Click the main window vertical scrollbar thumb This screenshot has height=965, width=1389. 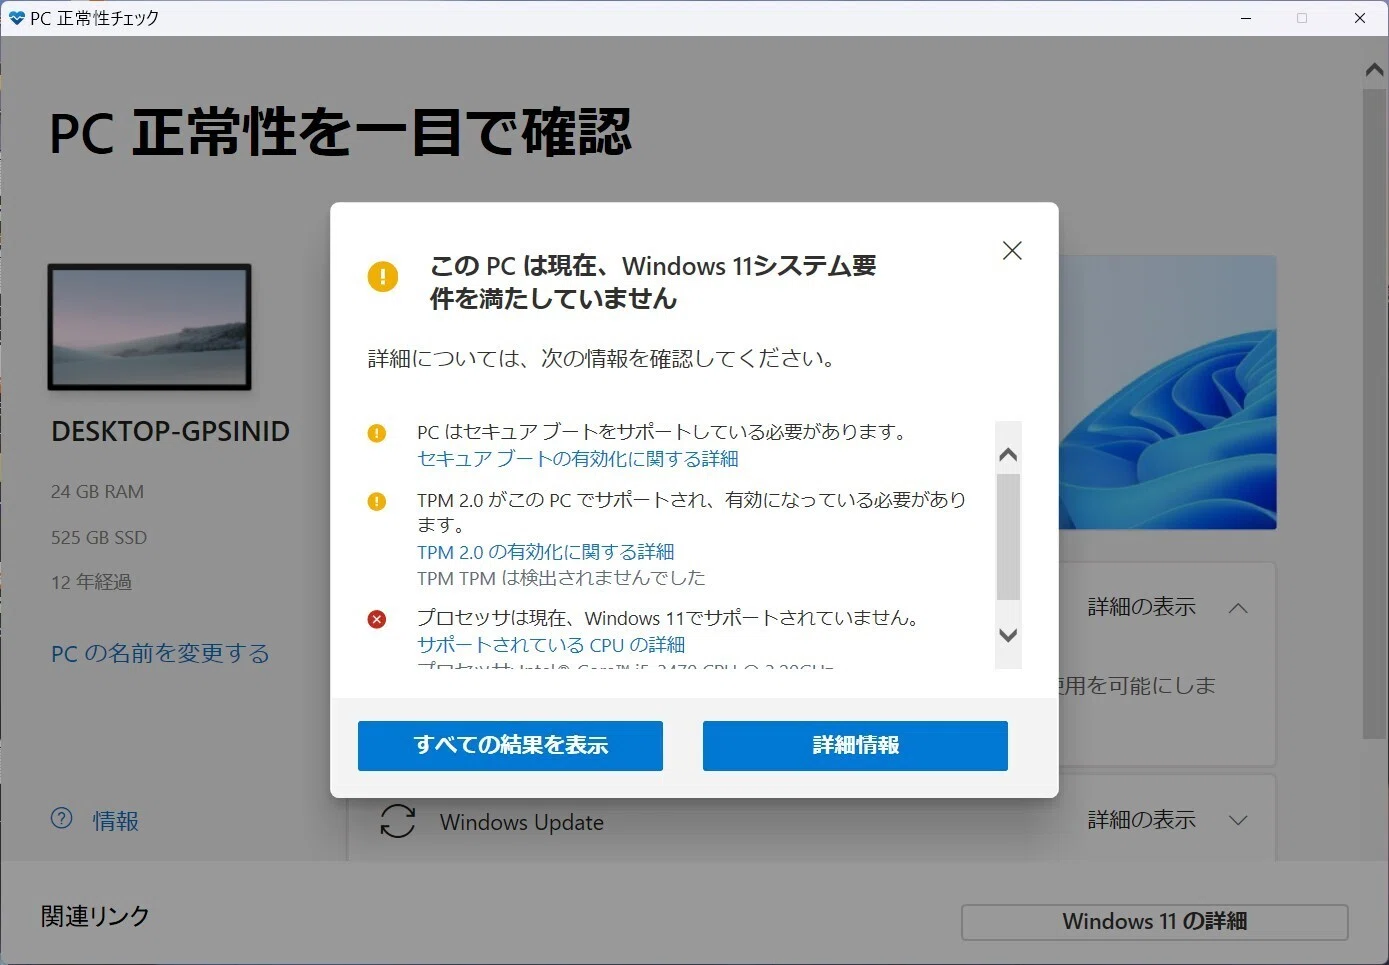(x=1375, y=413)
